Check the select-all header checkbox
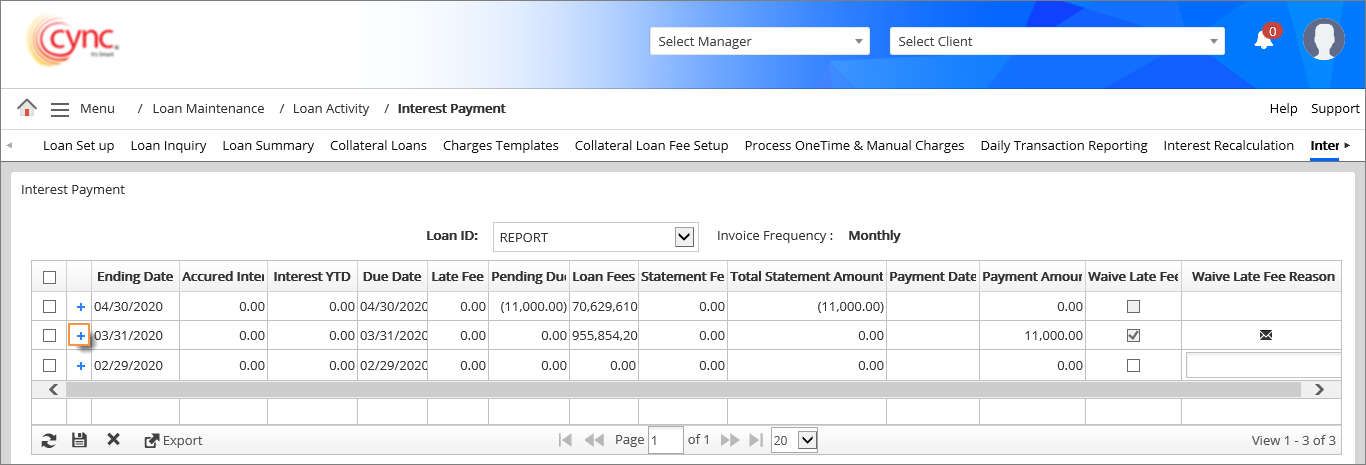The image size is (1366, 465). point(49,277)
